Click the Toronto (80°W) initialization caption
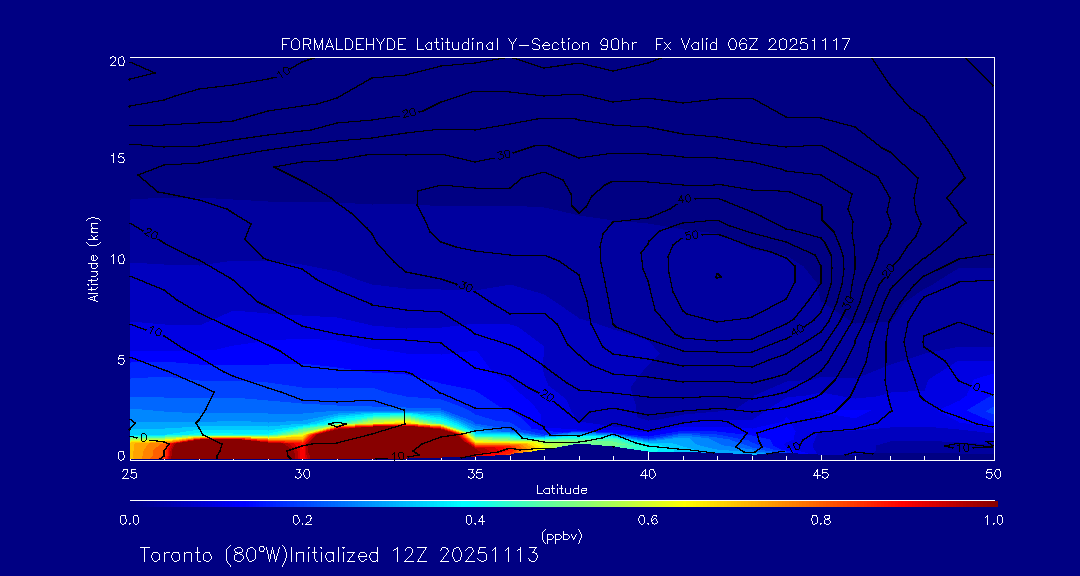 click(x=339, y=555)
